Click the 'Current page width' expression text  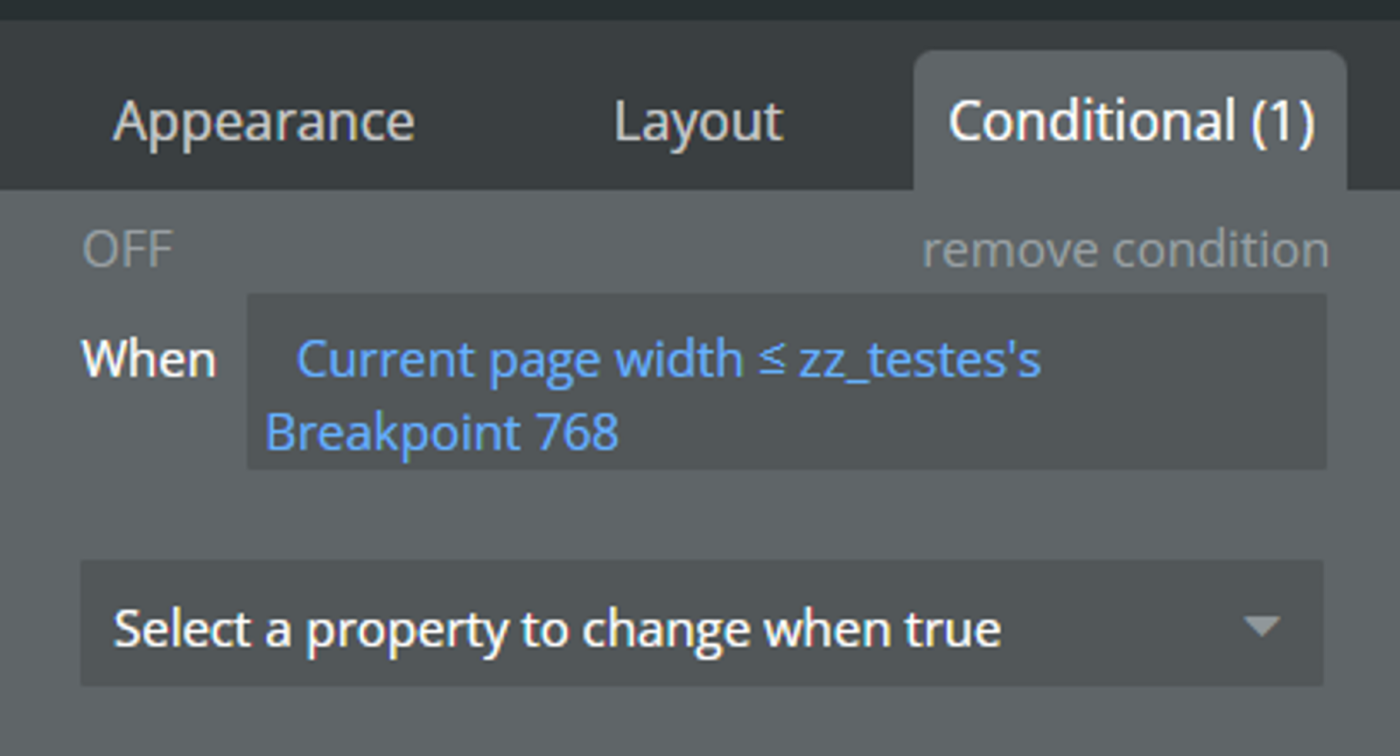click(519, 359)
